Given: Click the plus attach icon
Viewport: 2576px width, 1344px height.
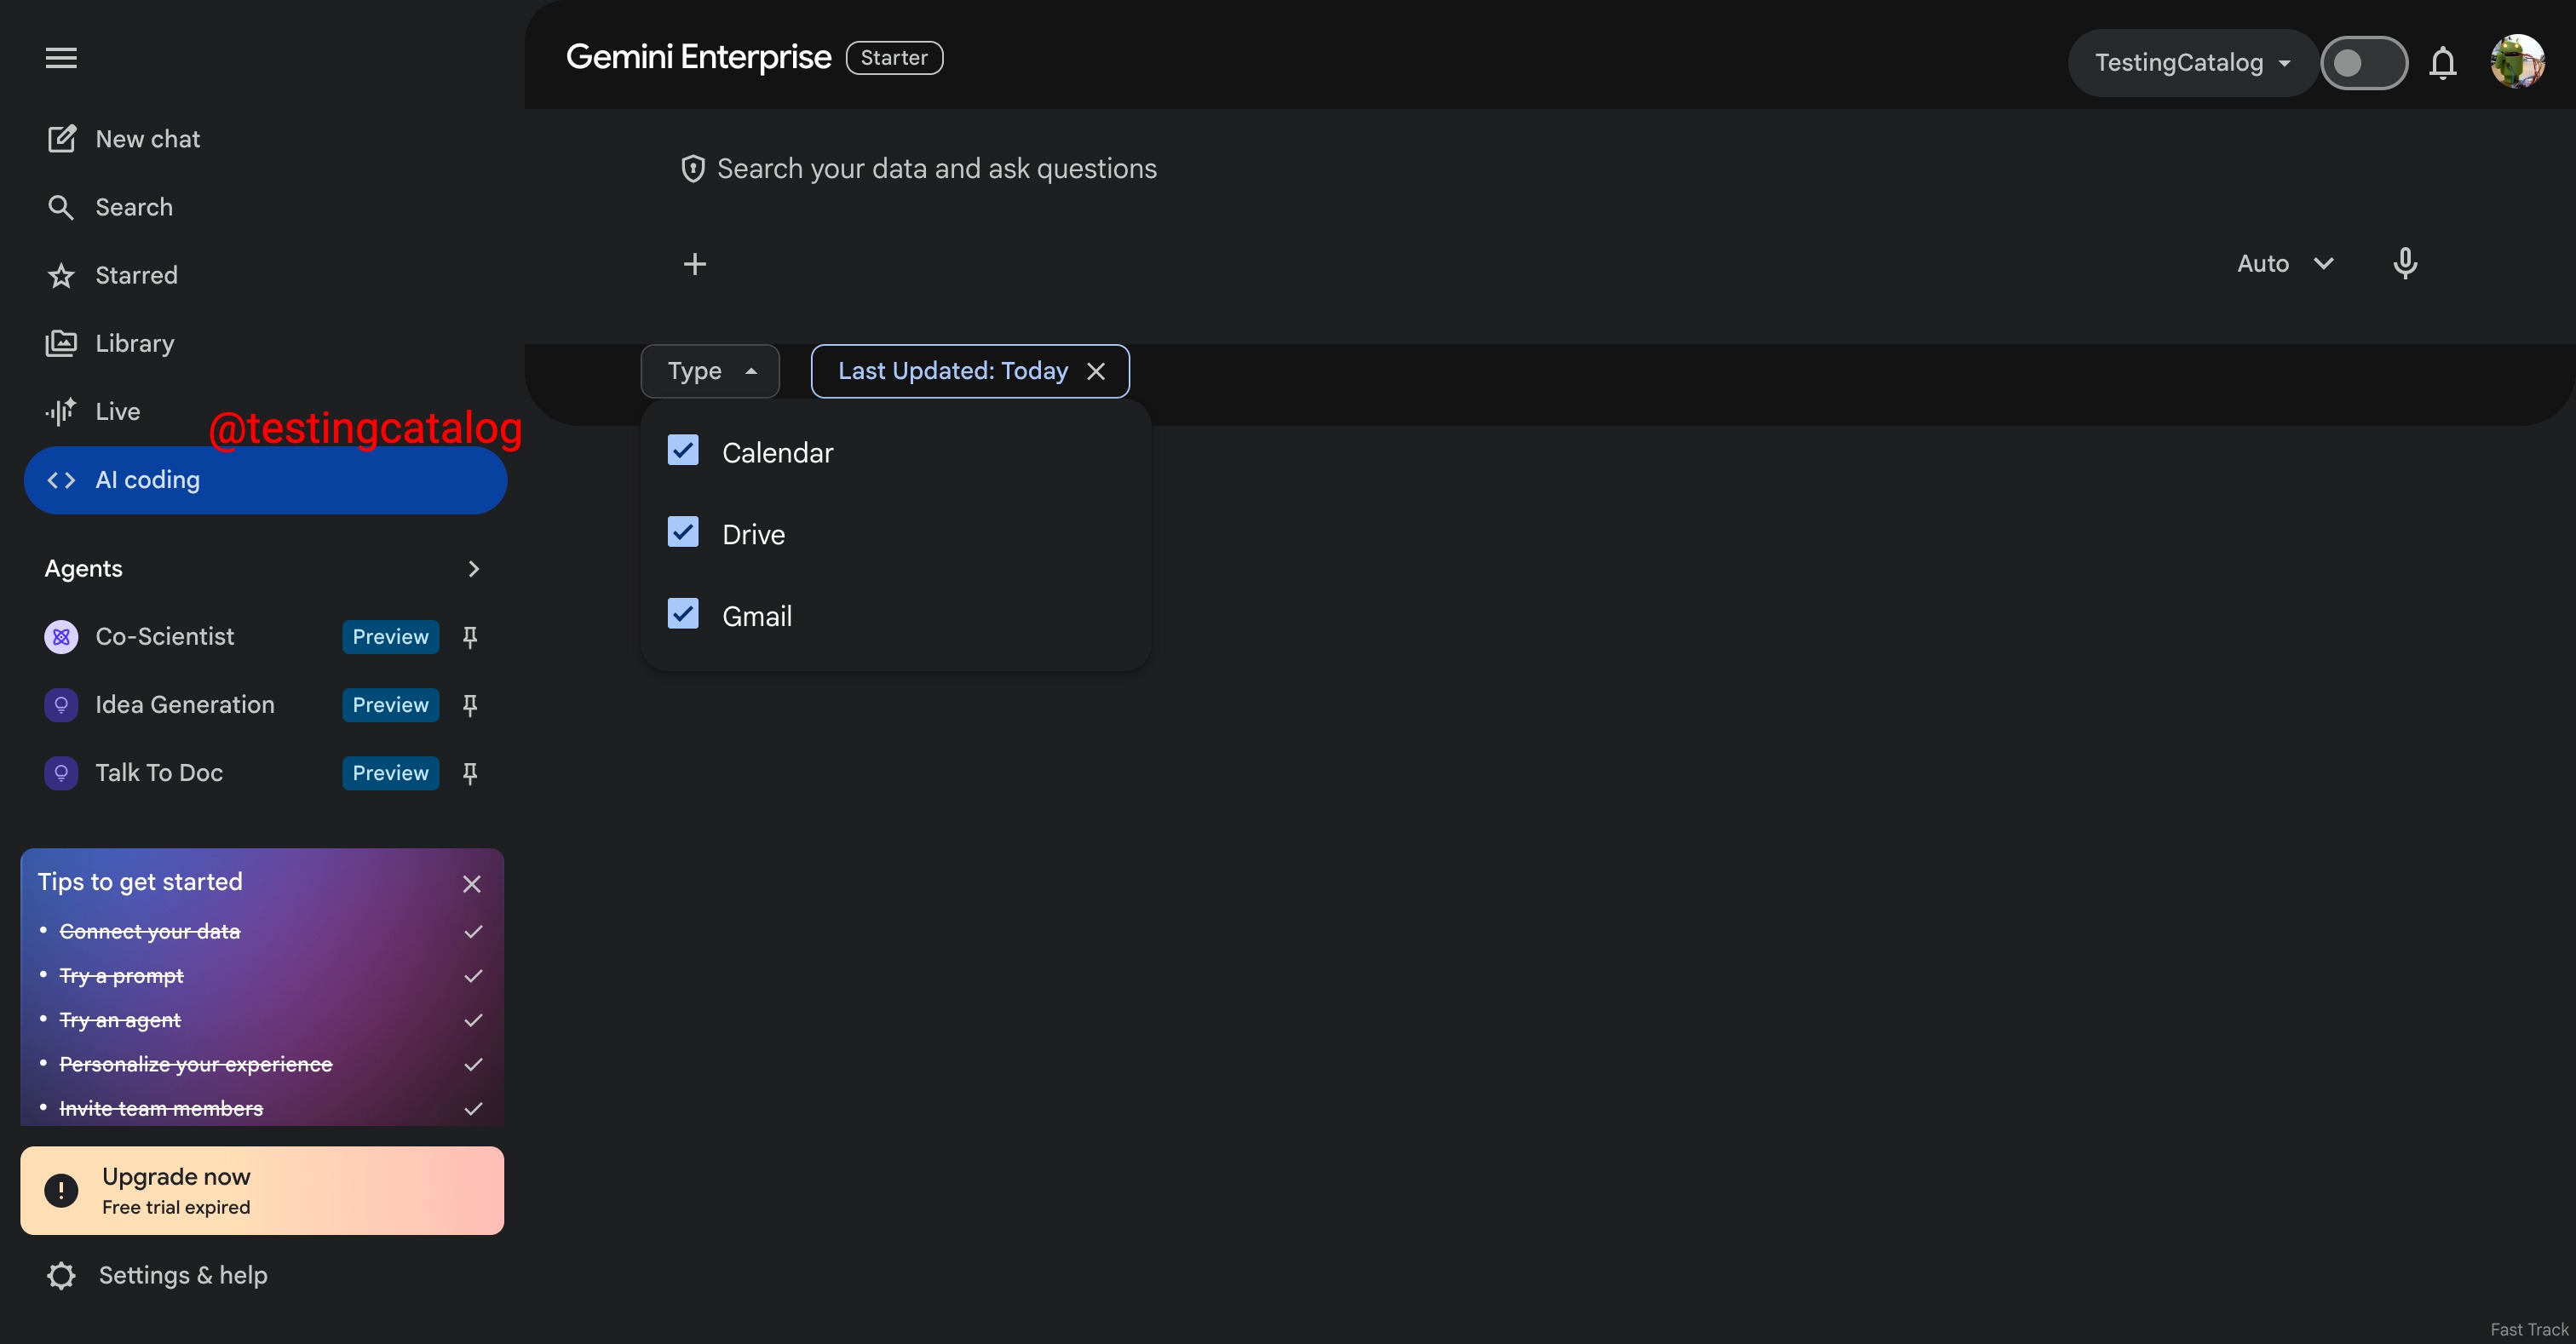Looking at the screenshot, I should click(x=695, y=264).
